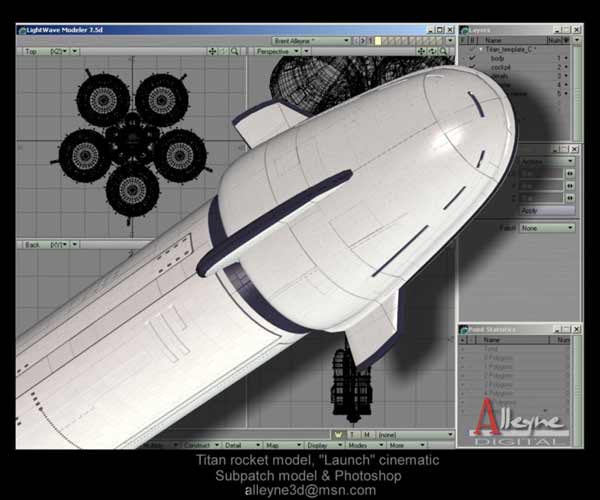Minimize the LightWave Modeler window
Image resolution: width=600 pixels, height=500 pixels.
pyautogui.click(x=431, y=30)
